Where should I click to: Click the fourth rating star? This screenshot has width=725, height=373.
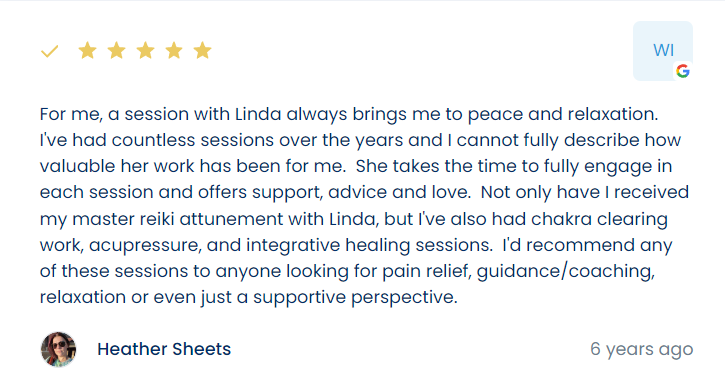174,50
